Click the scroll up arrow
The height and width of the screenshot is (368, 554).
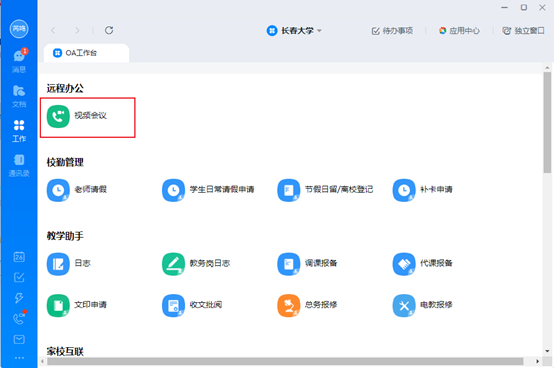pyautogui.click(x=547, y=67)
